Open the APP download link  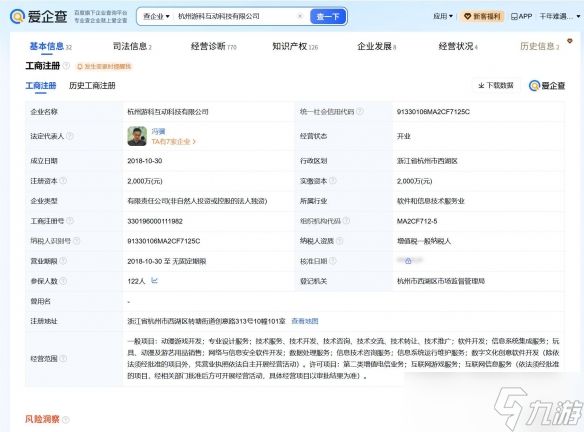[x=521, y=16]
